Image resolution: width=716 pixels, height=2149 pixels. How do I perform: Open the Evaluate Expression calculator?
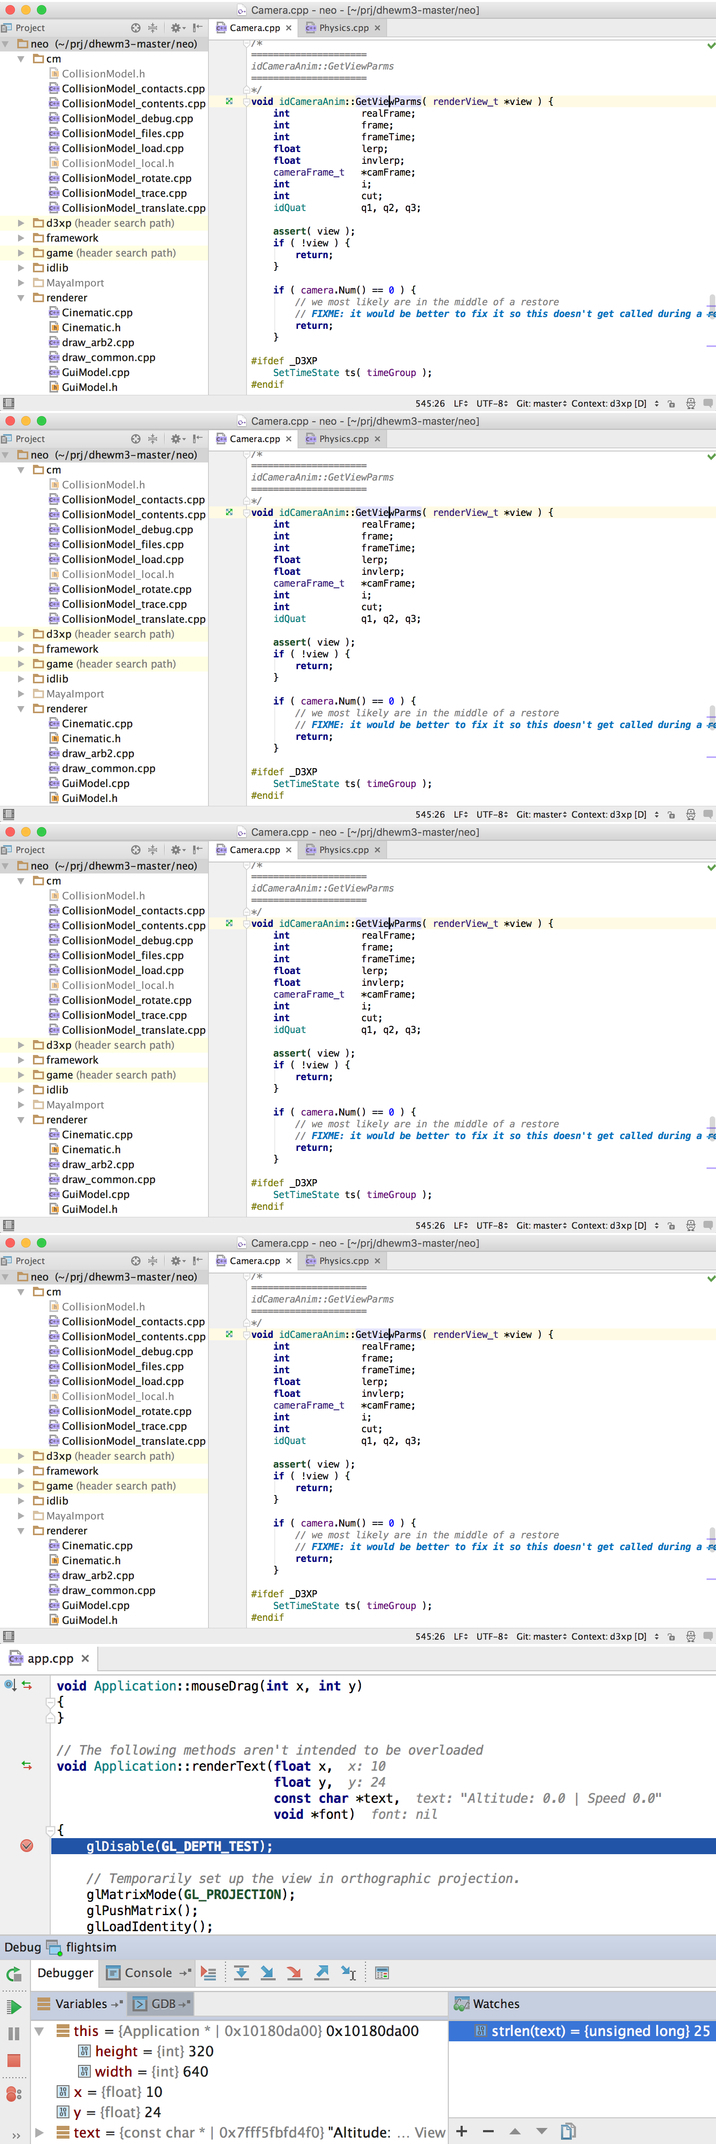[x=382, y=1973]
